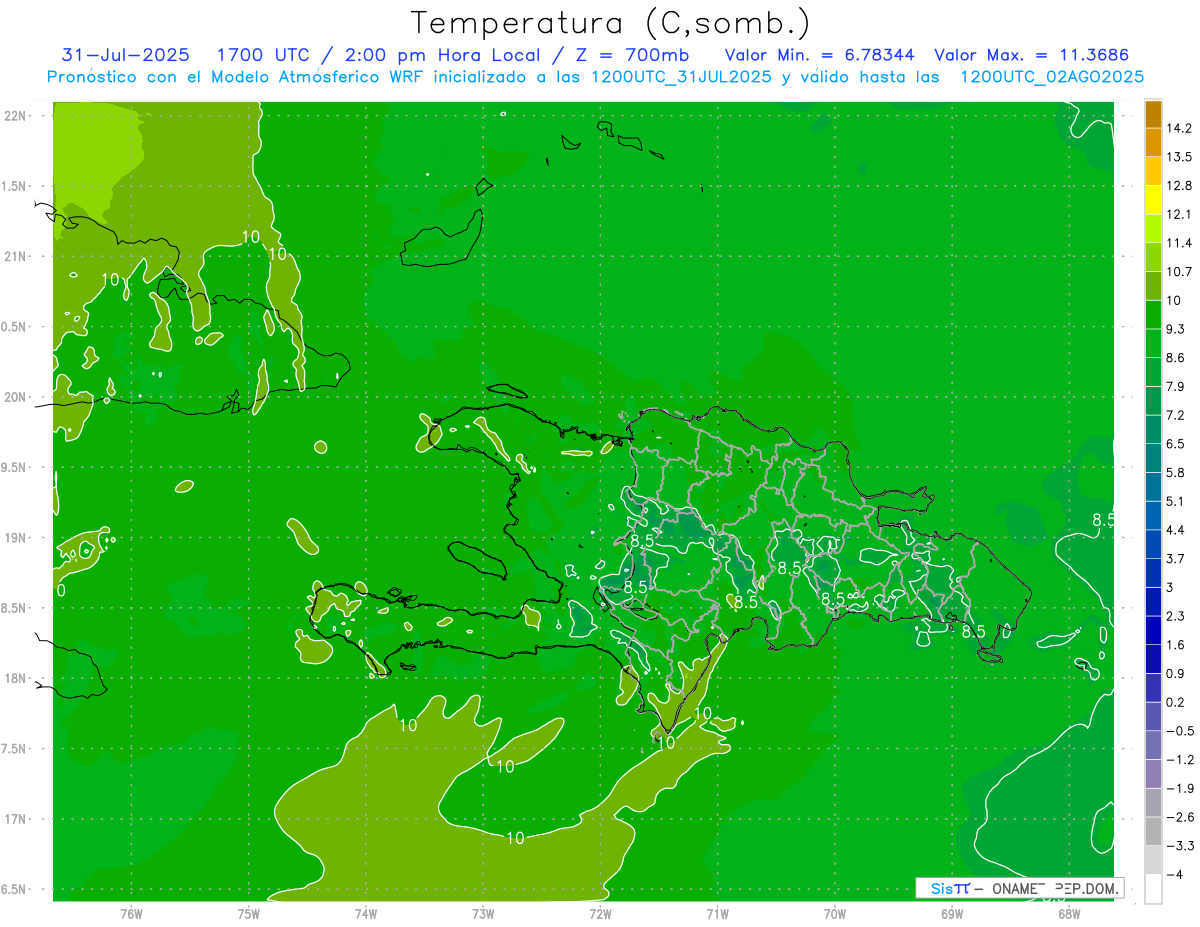
Task: Click the '-0.5' color scale label
Action: tap(1179, 731)
